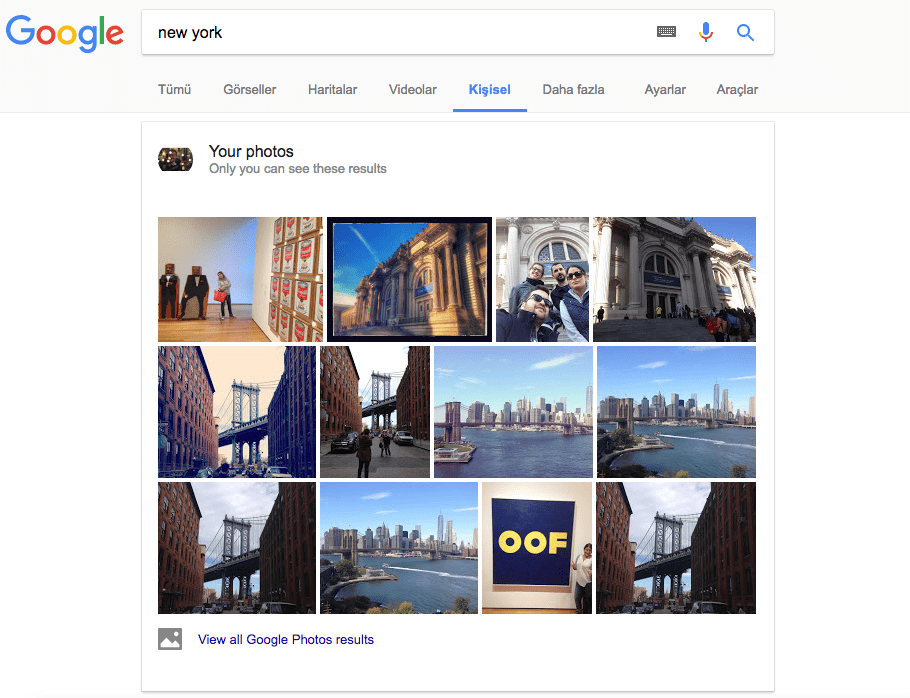Start voice search with microphone icon
Screen dimensions: 910x698
tap(706, 32)
